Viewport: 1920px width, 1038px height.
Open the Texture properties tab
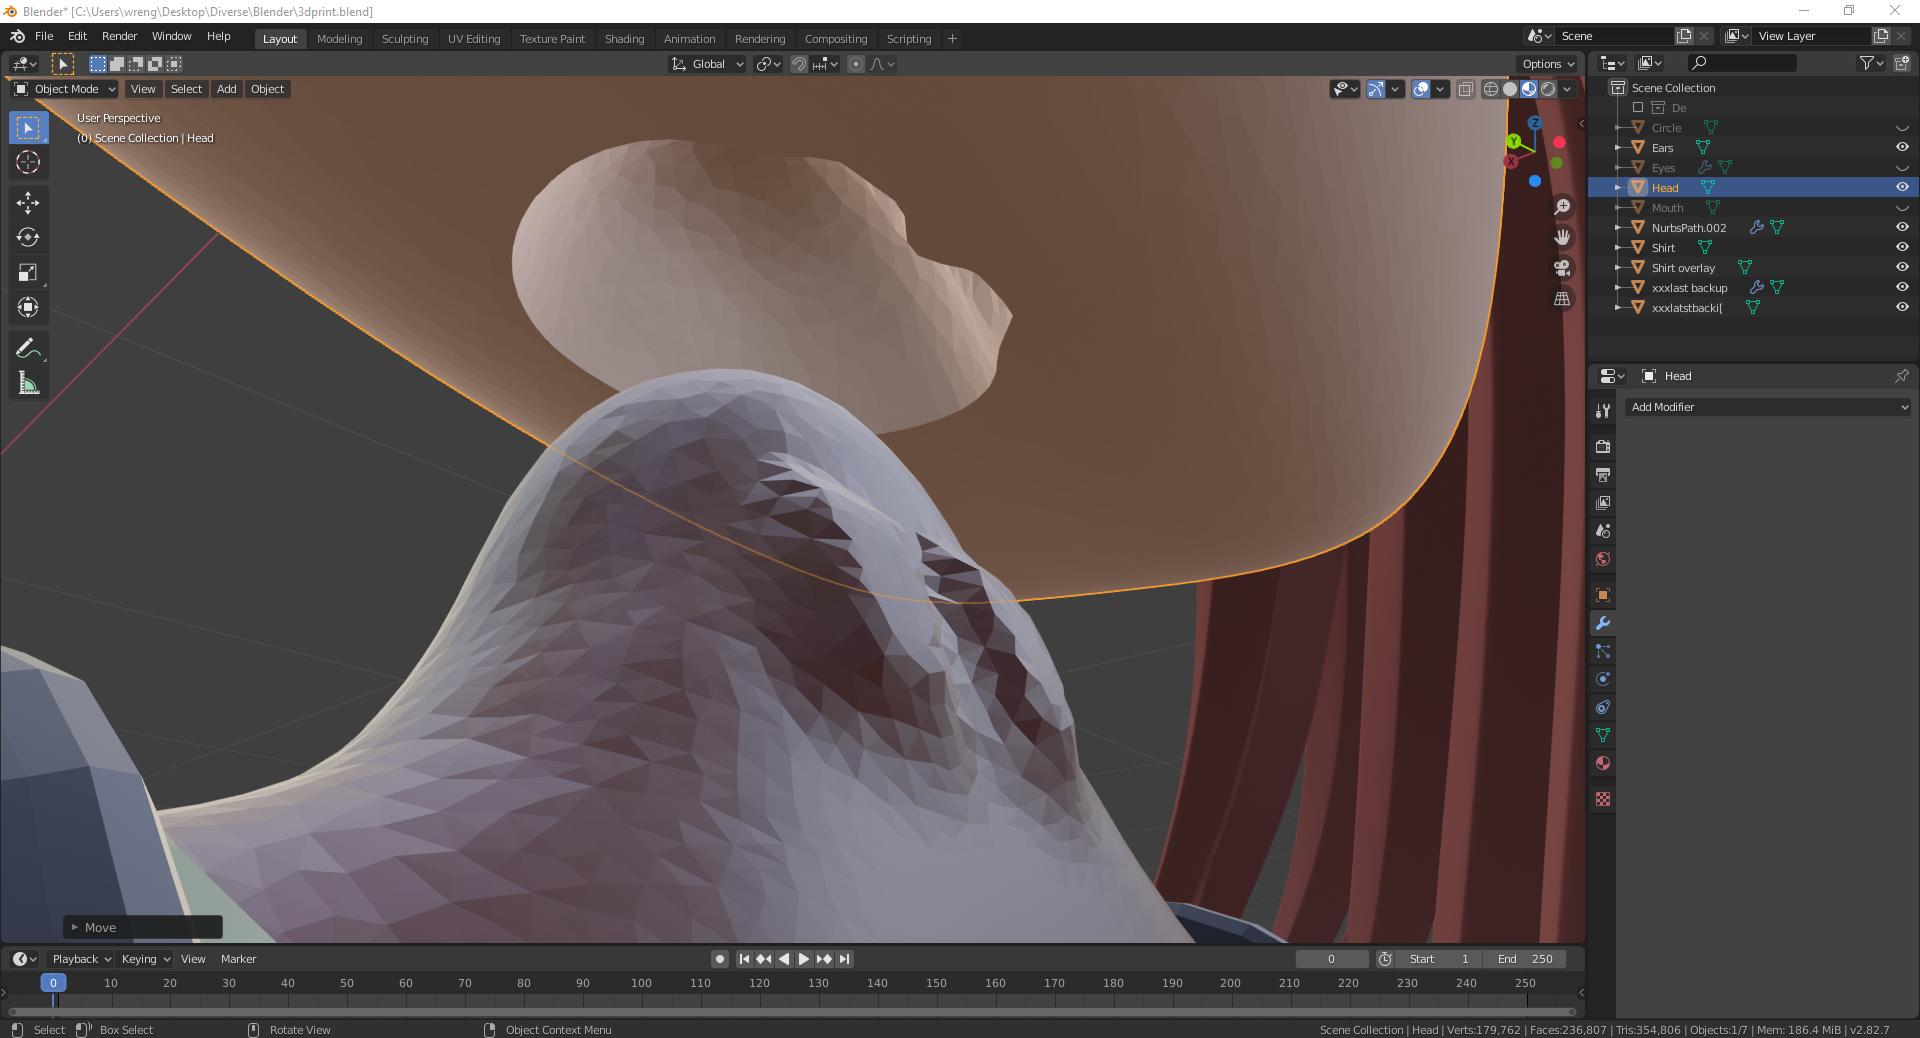click(x=1603, y=799)
